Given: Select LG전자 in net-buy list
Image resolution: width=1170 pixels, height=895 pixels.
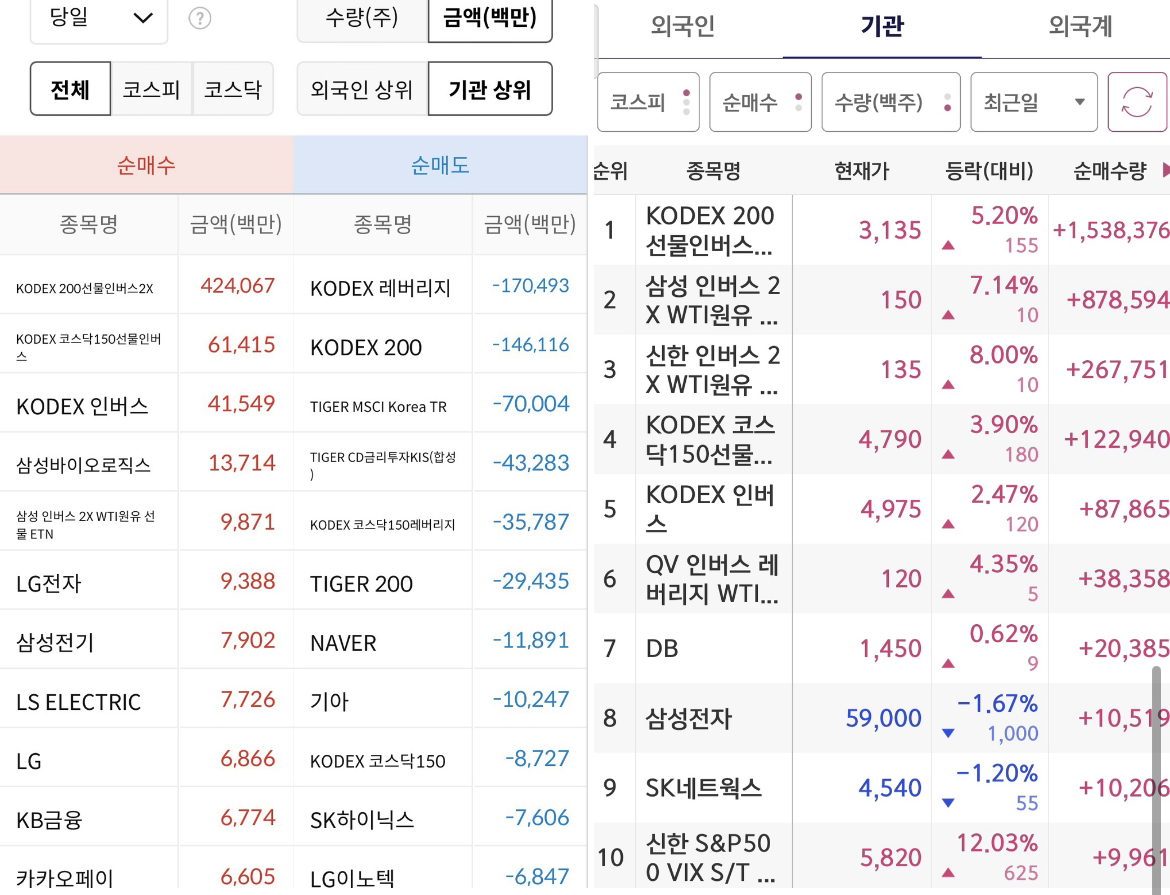Looking at the screenshot, I should click(49, 583).
